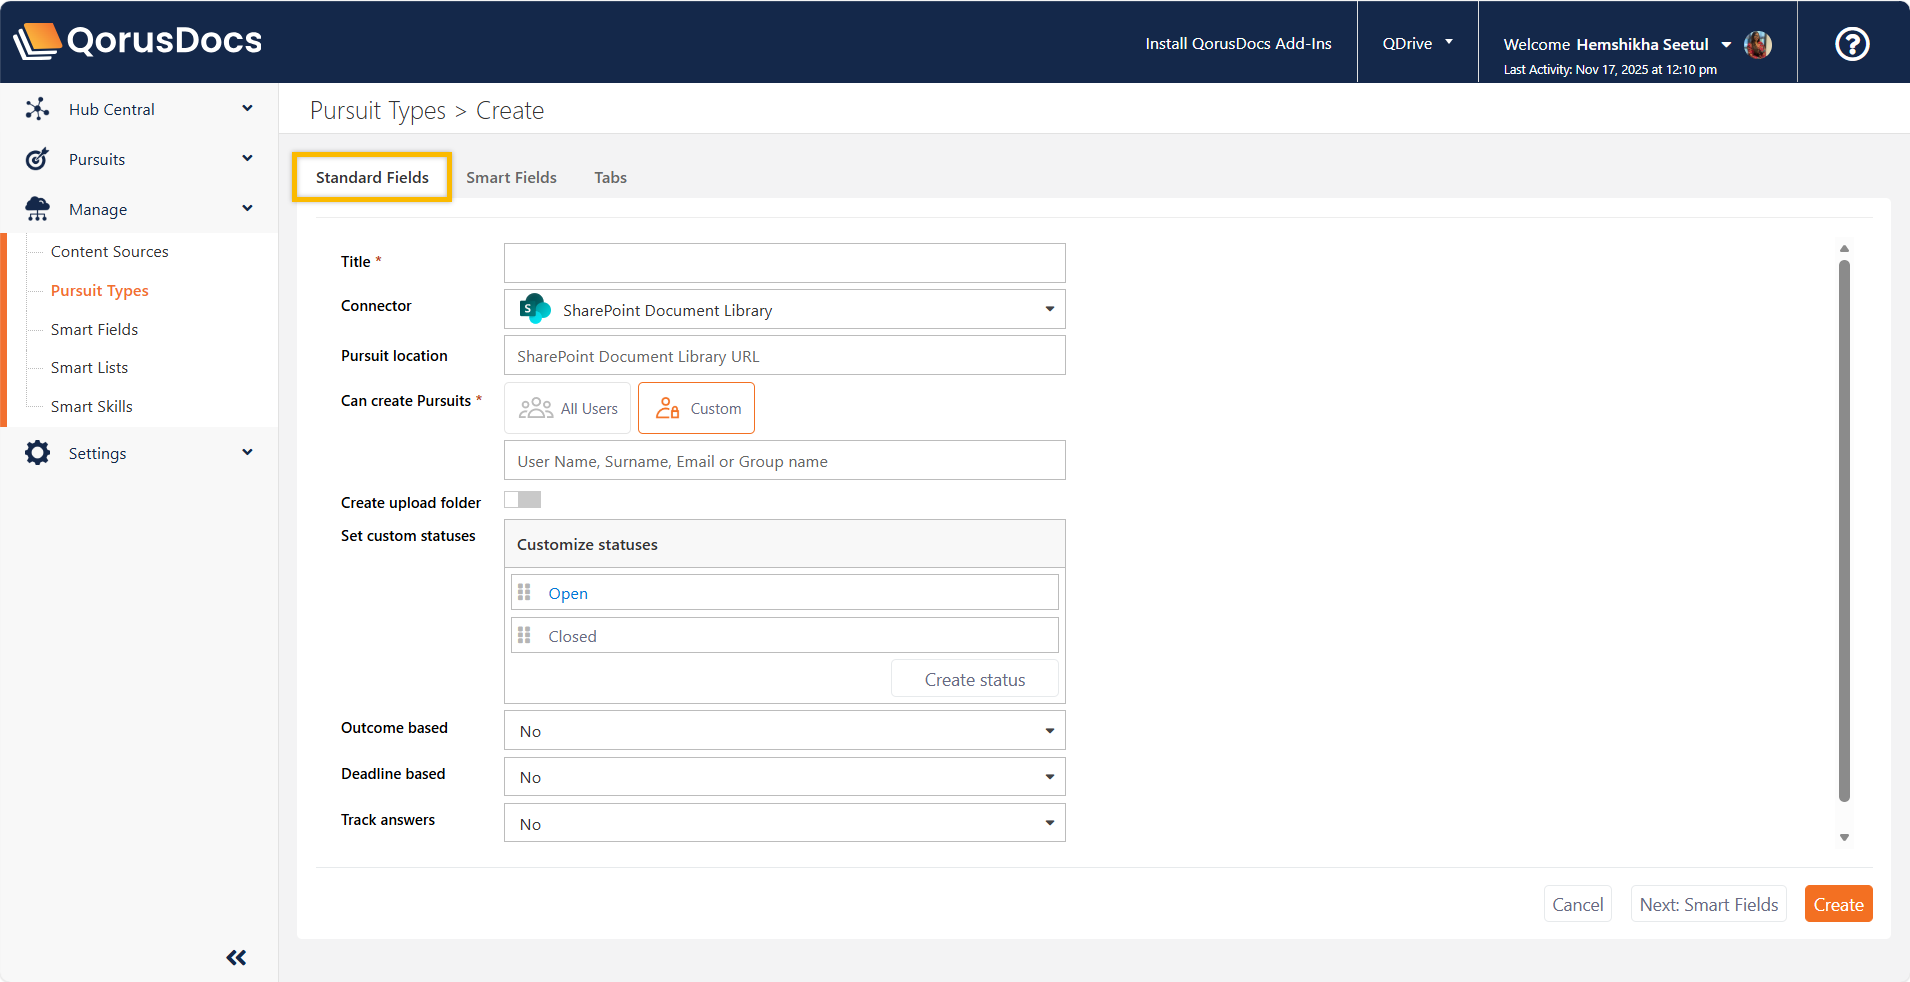The height and width of the screenshot is (982, 1910).
Task: Open Smart Lists in the sidebar
Action: click(89, 367)
